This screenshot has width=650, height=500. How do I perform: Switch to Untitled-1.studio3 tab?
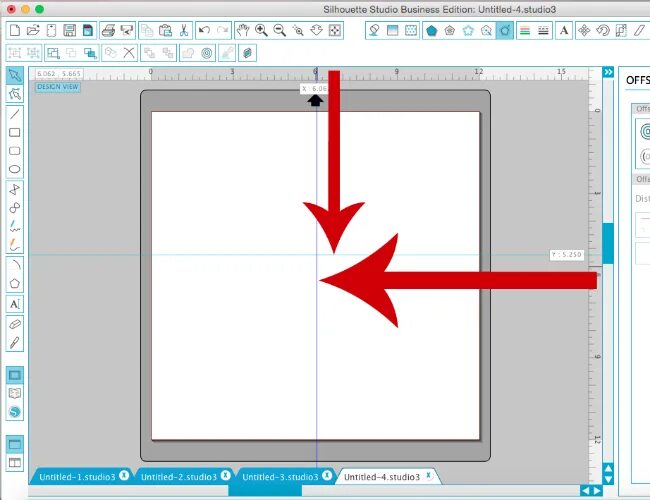[77, 477]
